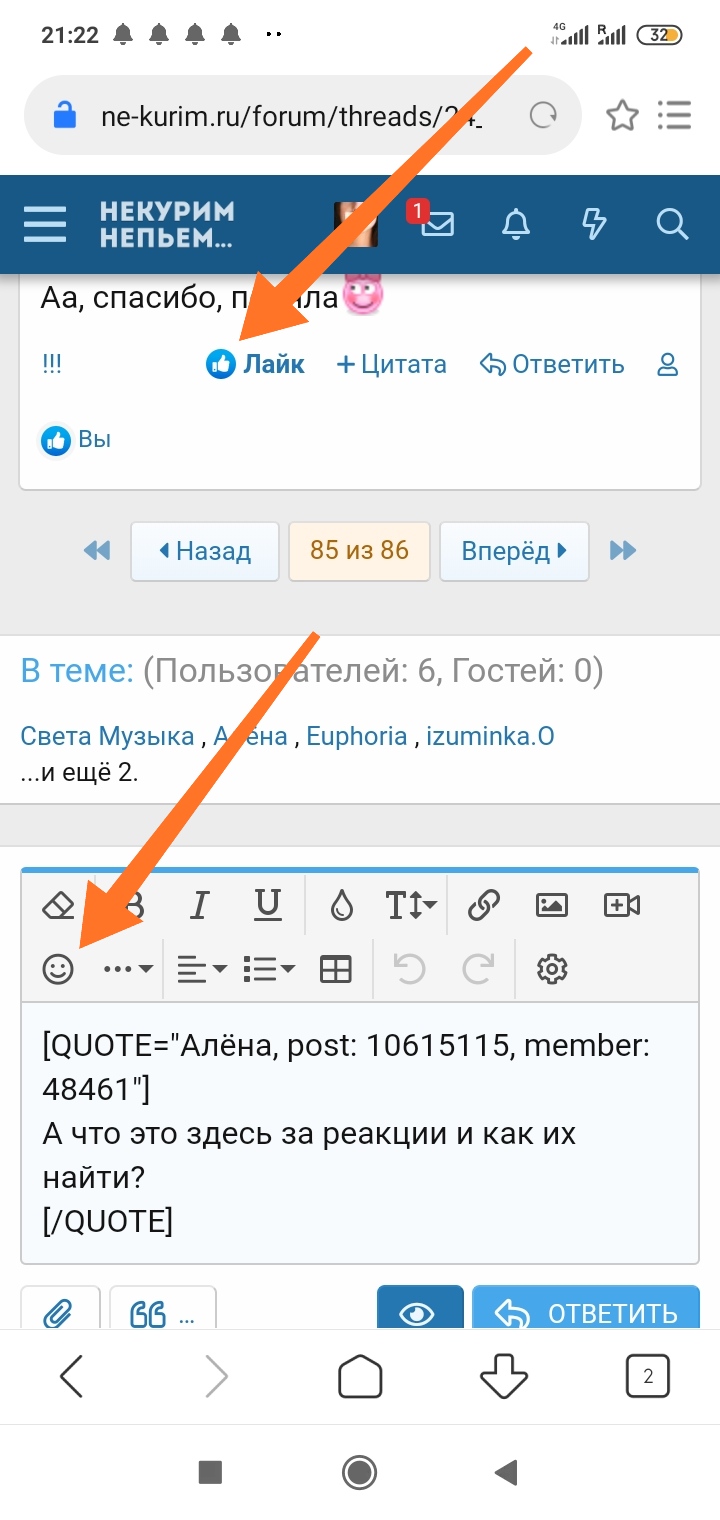Open the browser tabs counter
720x1520 pixels.
(x=647, y=1377)
